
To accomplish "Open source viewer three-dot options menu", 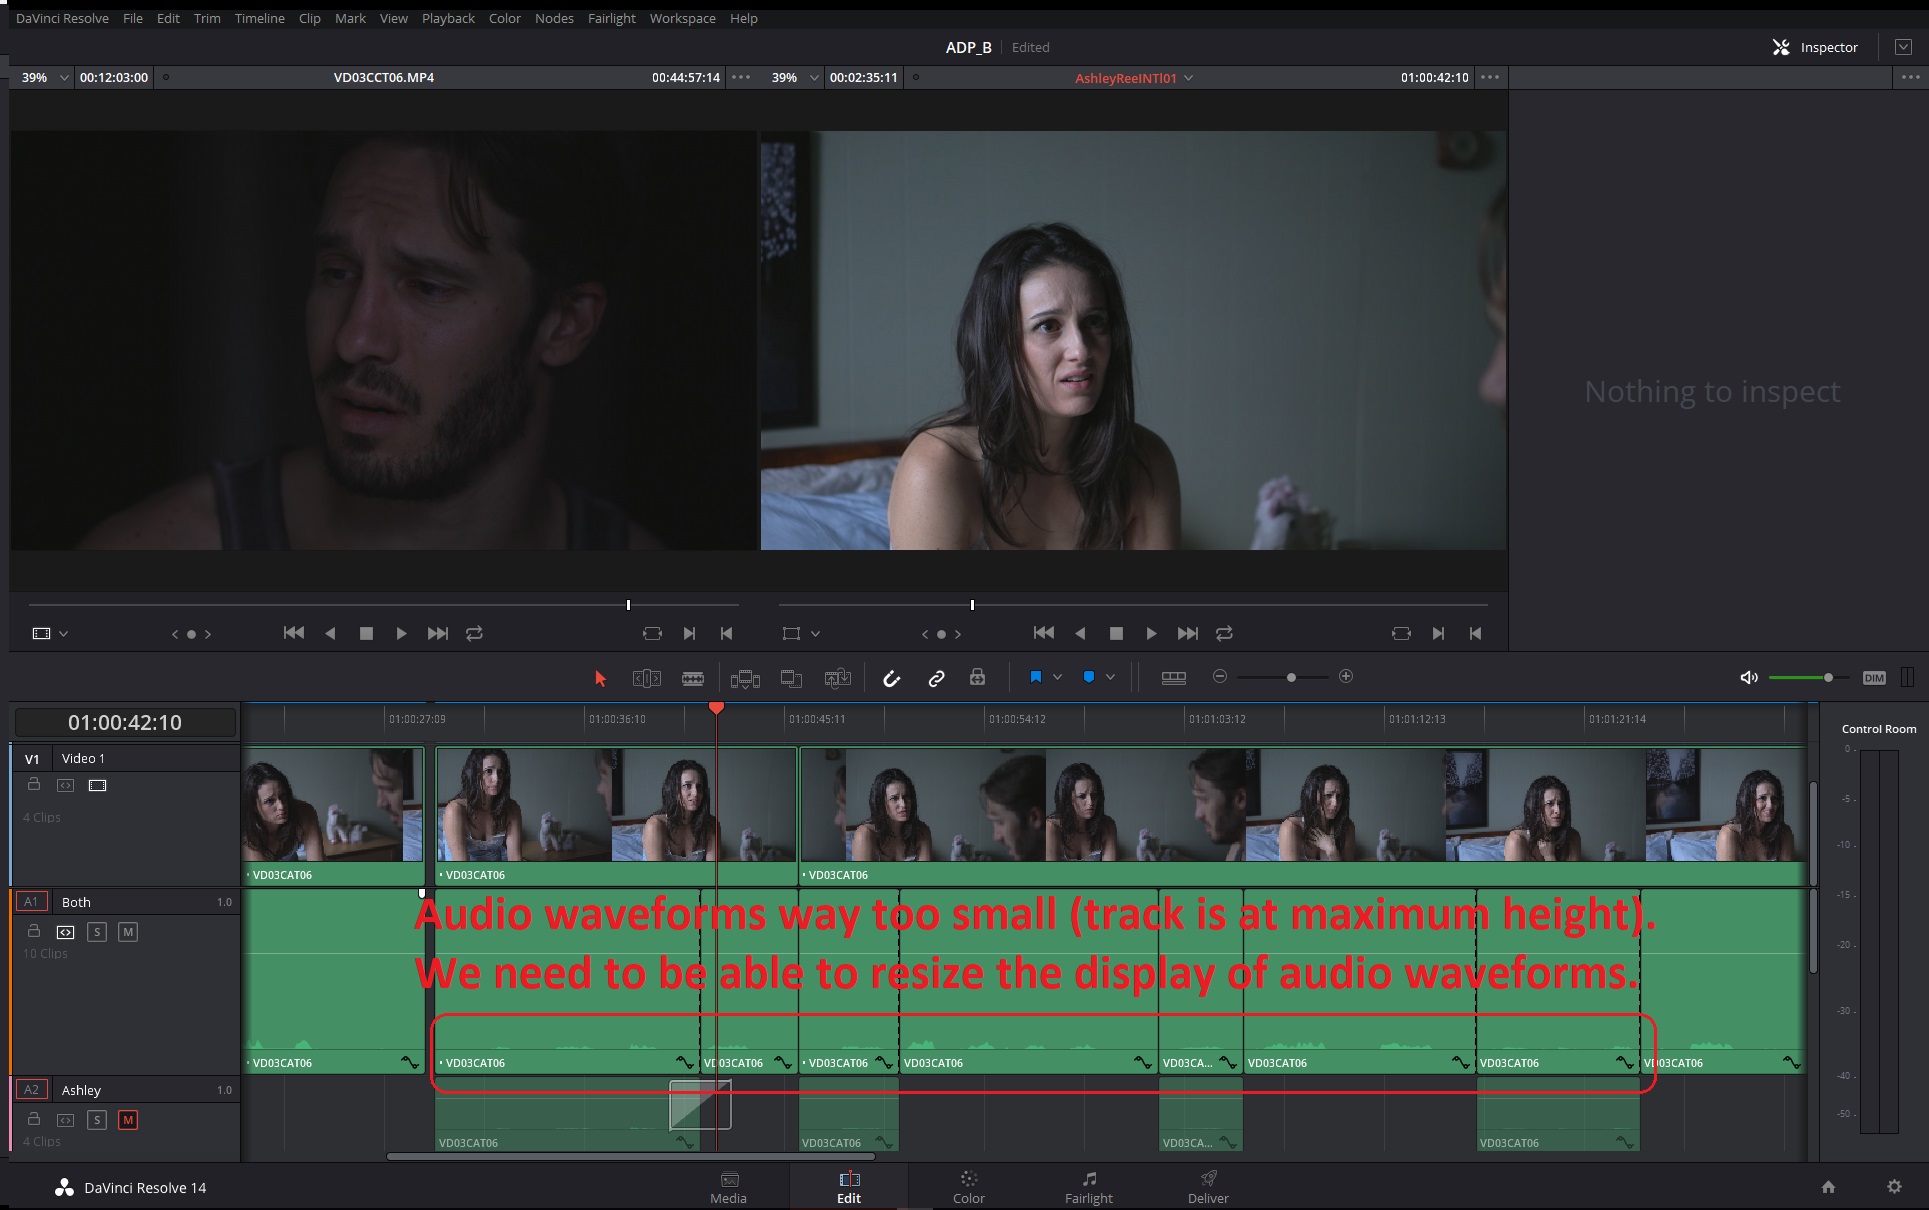I will (x=741, y=77).
